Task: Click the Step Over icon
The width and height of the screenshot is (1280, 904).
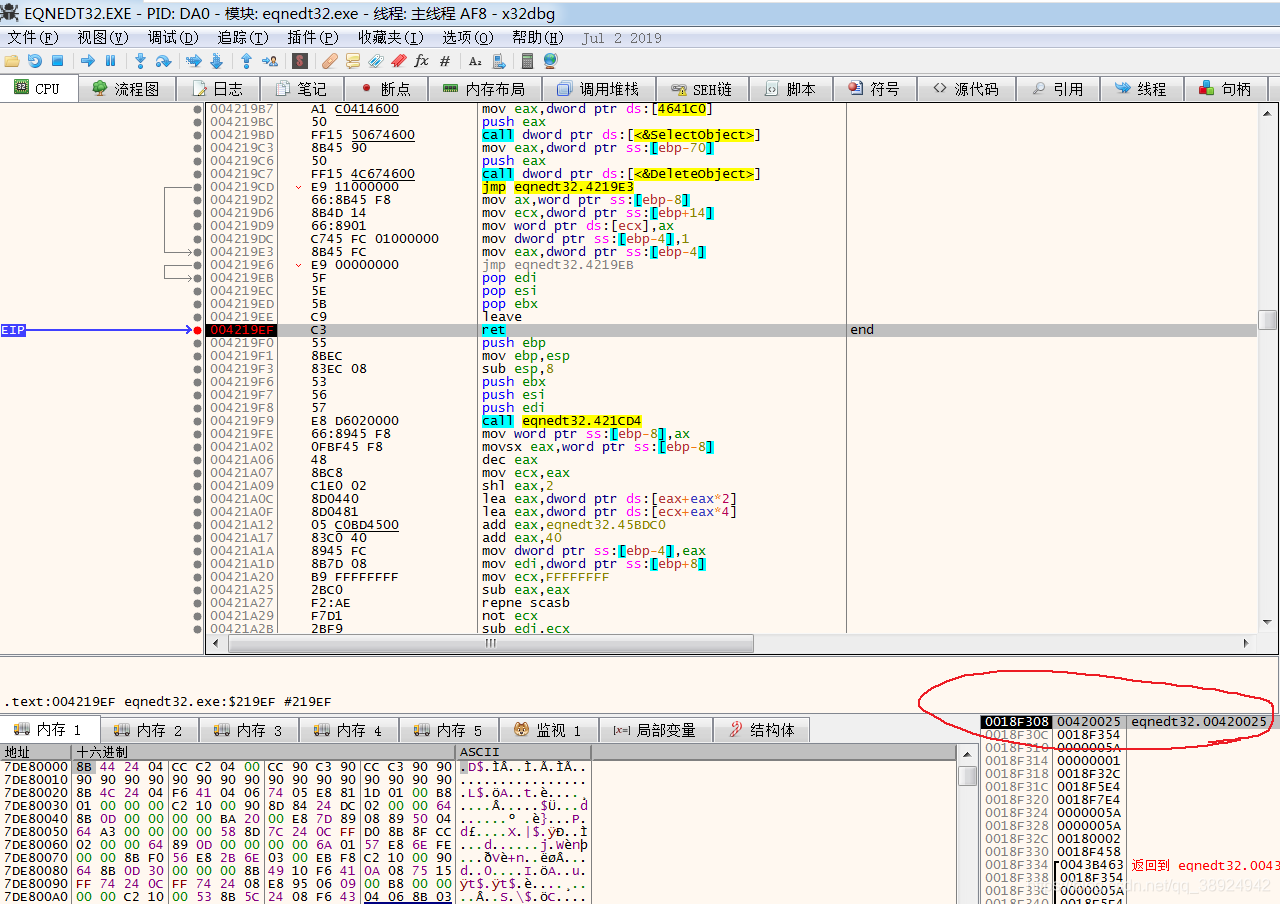Action: click(x=163, y=61)
